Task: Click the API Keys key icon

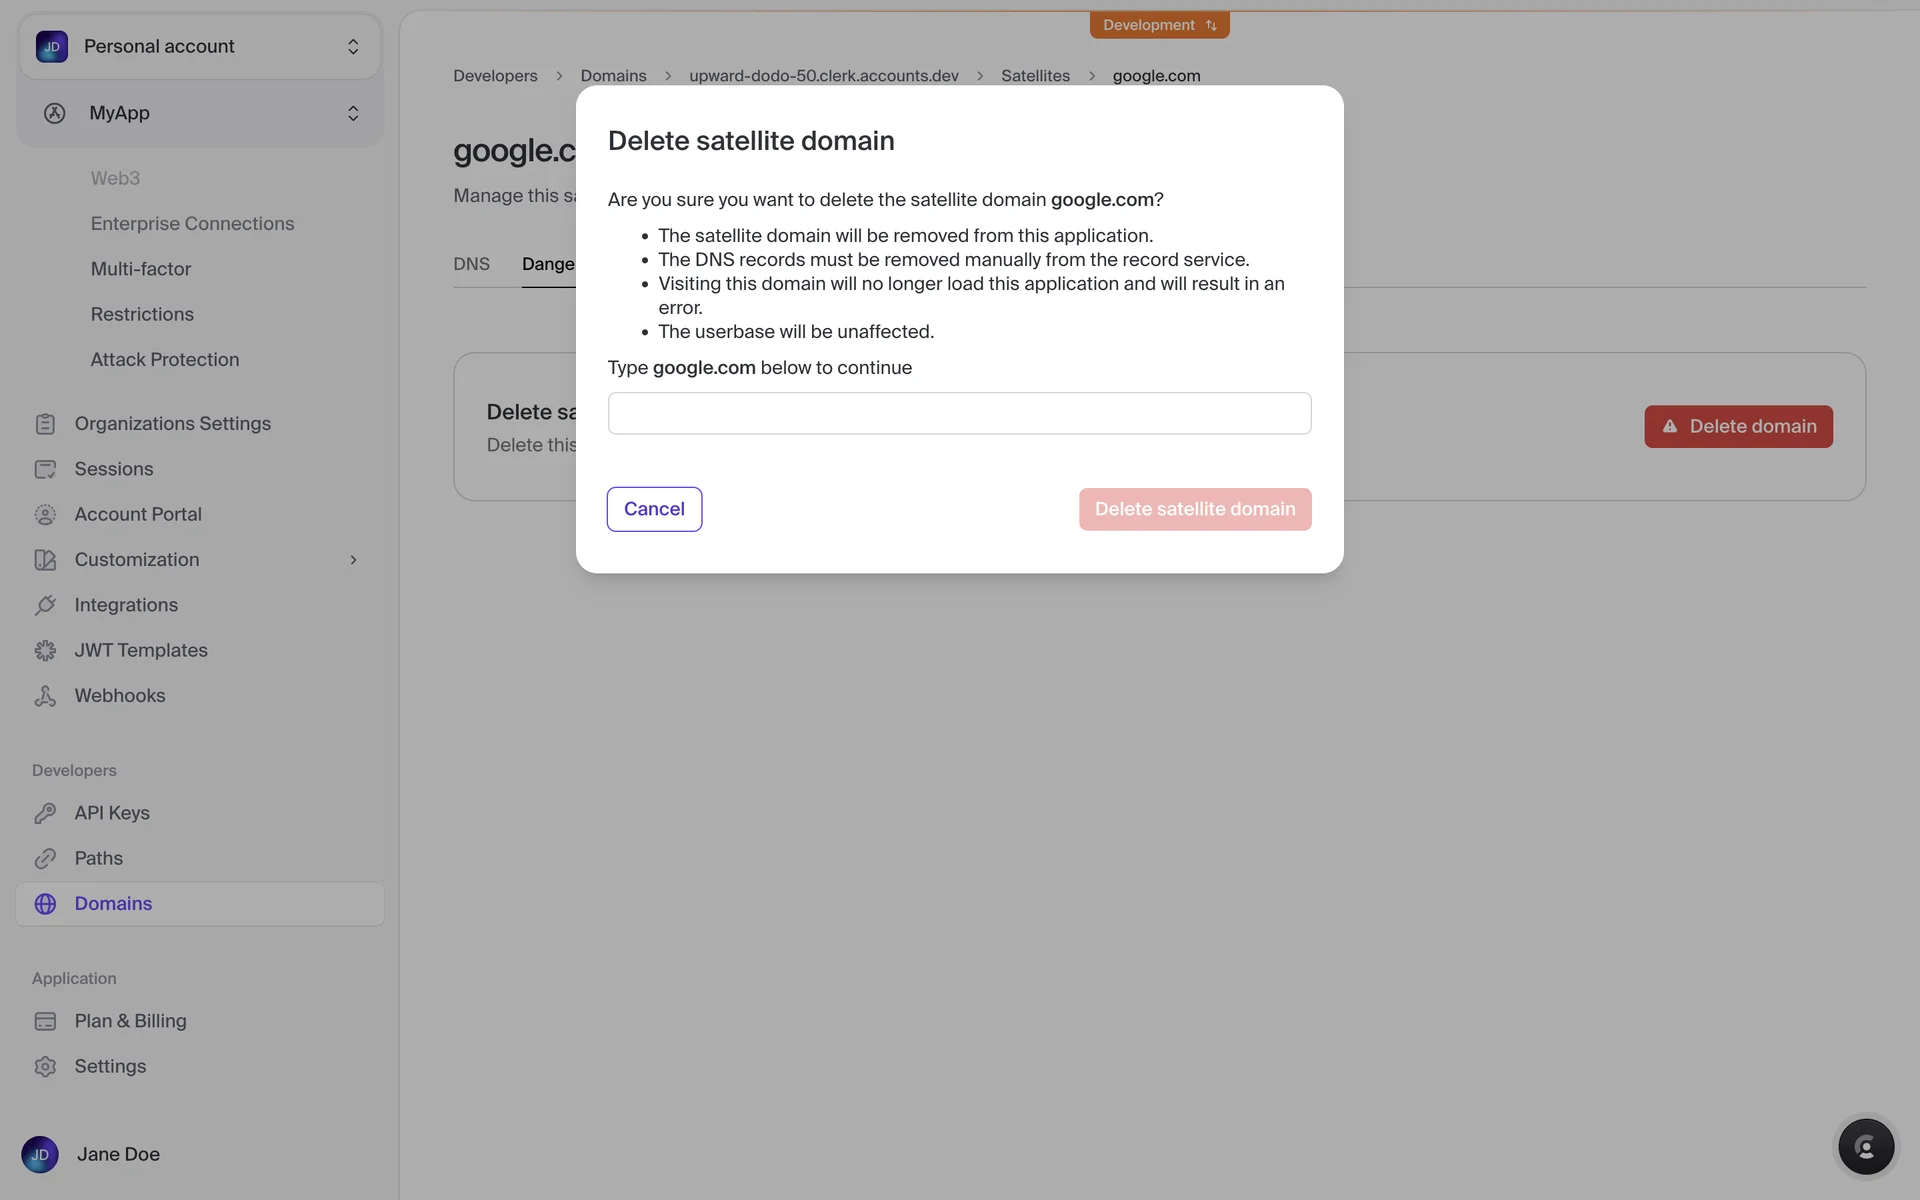Action: 45,813
